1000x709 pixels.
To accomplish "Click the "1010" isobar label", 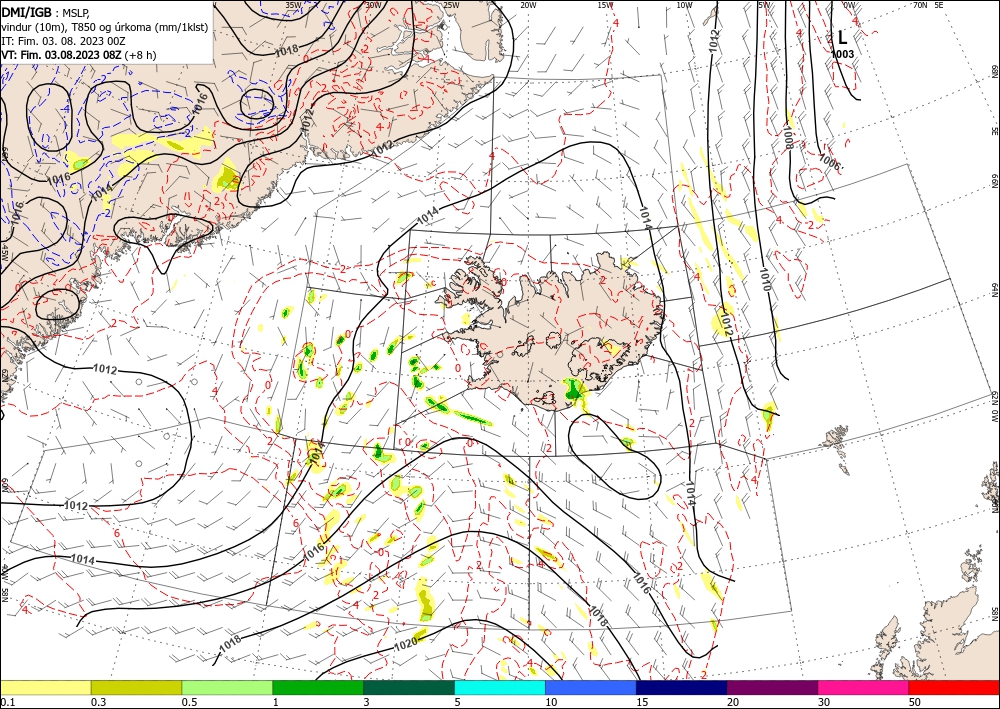I will (x=765, y=279).
